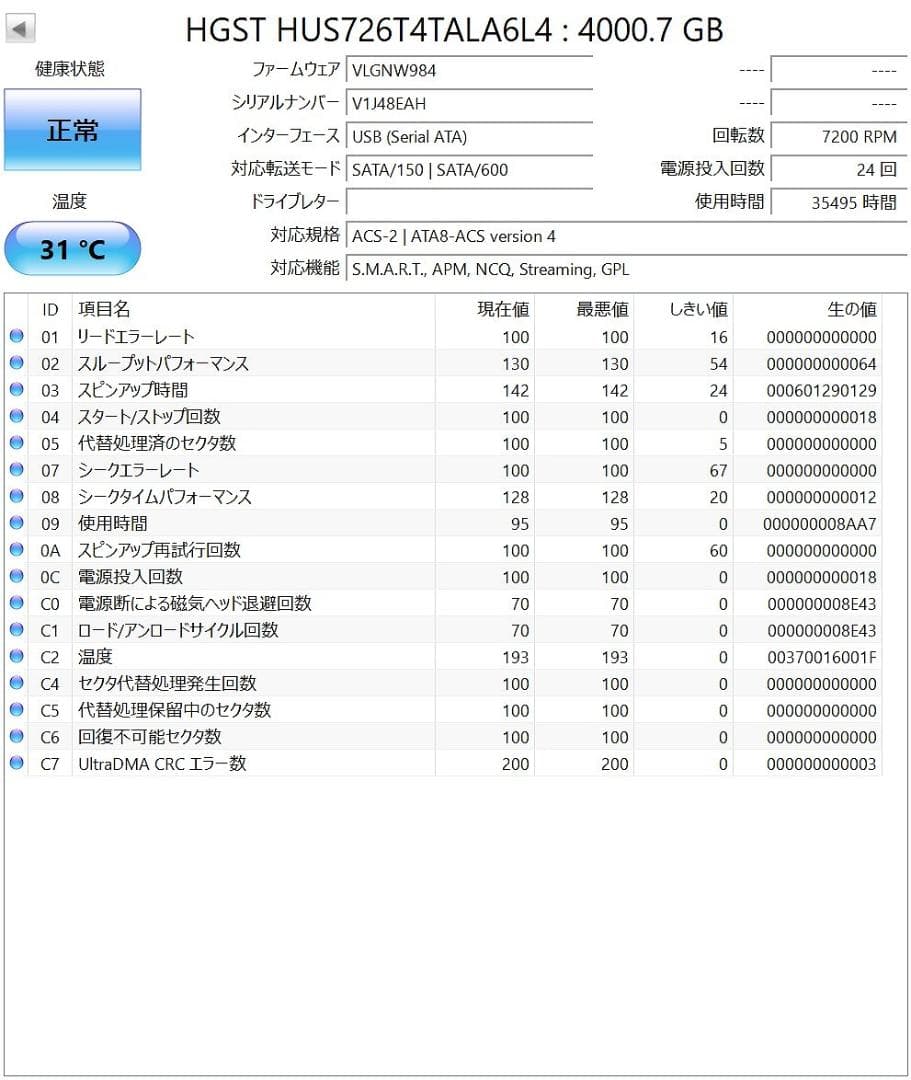This screenshot has width=911, height=1080.
Task: Click status icon for row C6 回復不可能セクタ数
Action: [17, 736]
